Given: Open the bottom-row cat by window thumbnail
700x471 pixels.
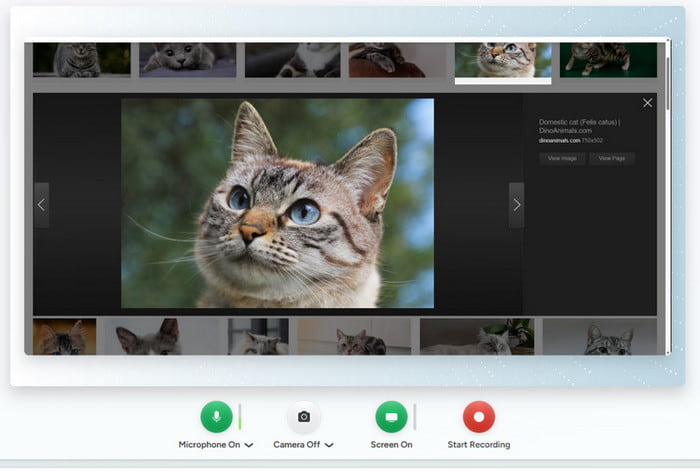Looking at the screenshot, I should 258,337.
